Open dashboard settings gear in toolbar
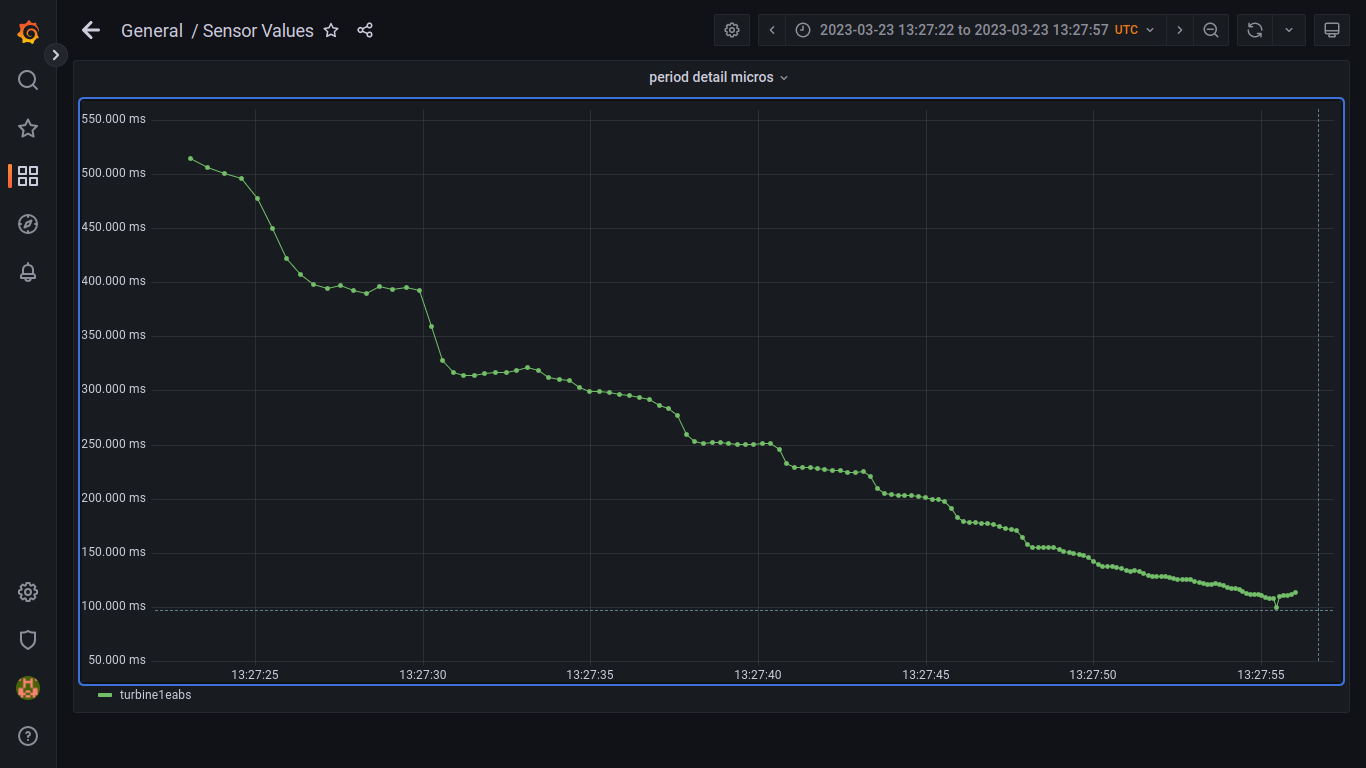Viewport: 1366px width, 768px height. point(732,30)
